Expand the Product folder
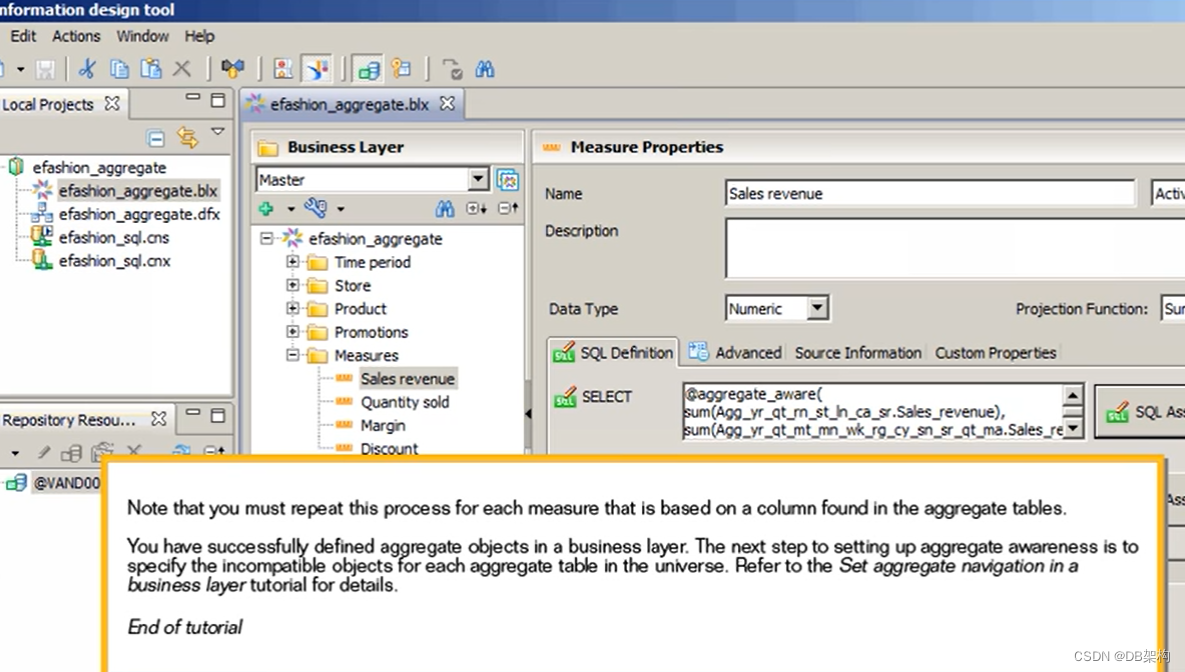The image size is (1185, 672). point(292,308)
